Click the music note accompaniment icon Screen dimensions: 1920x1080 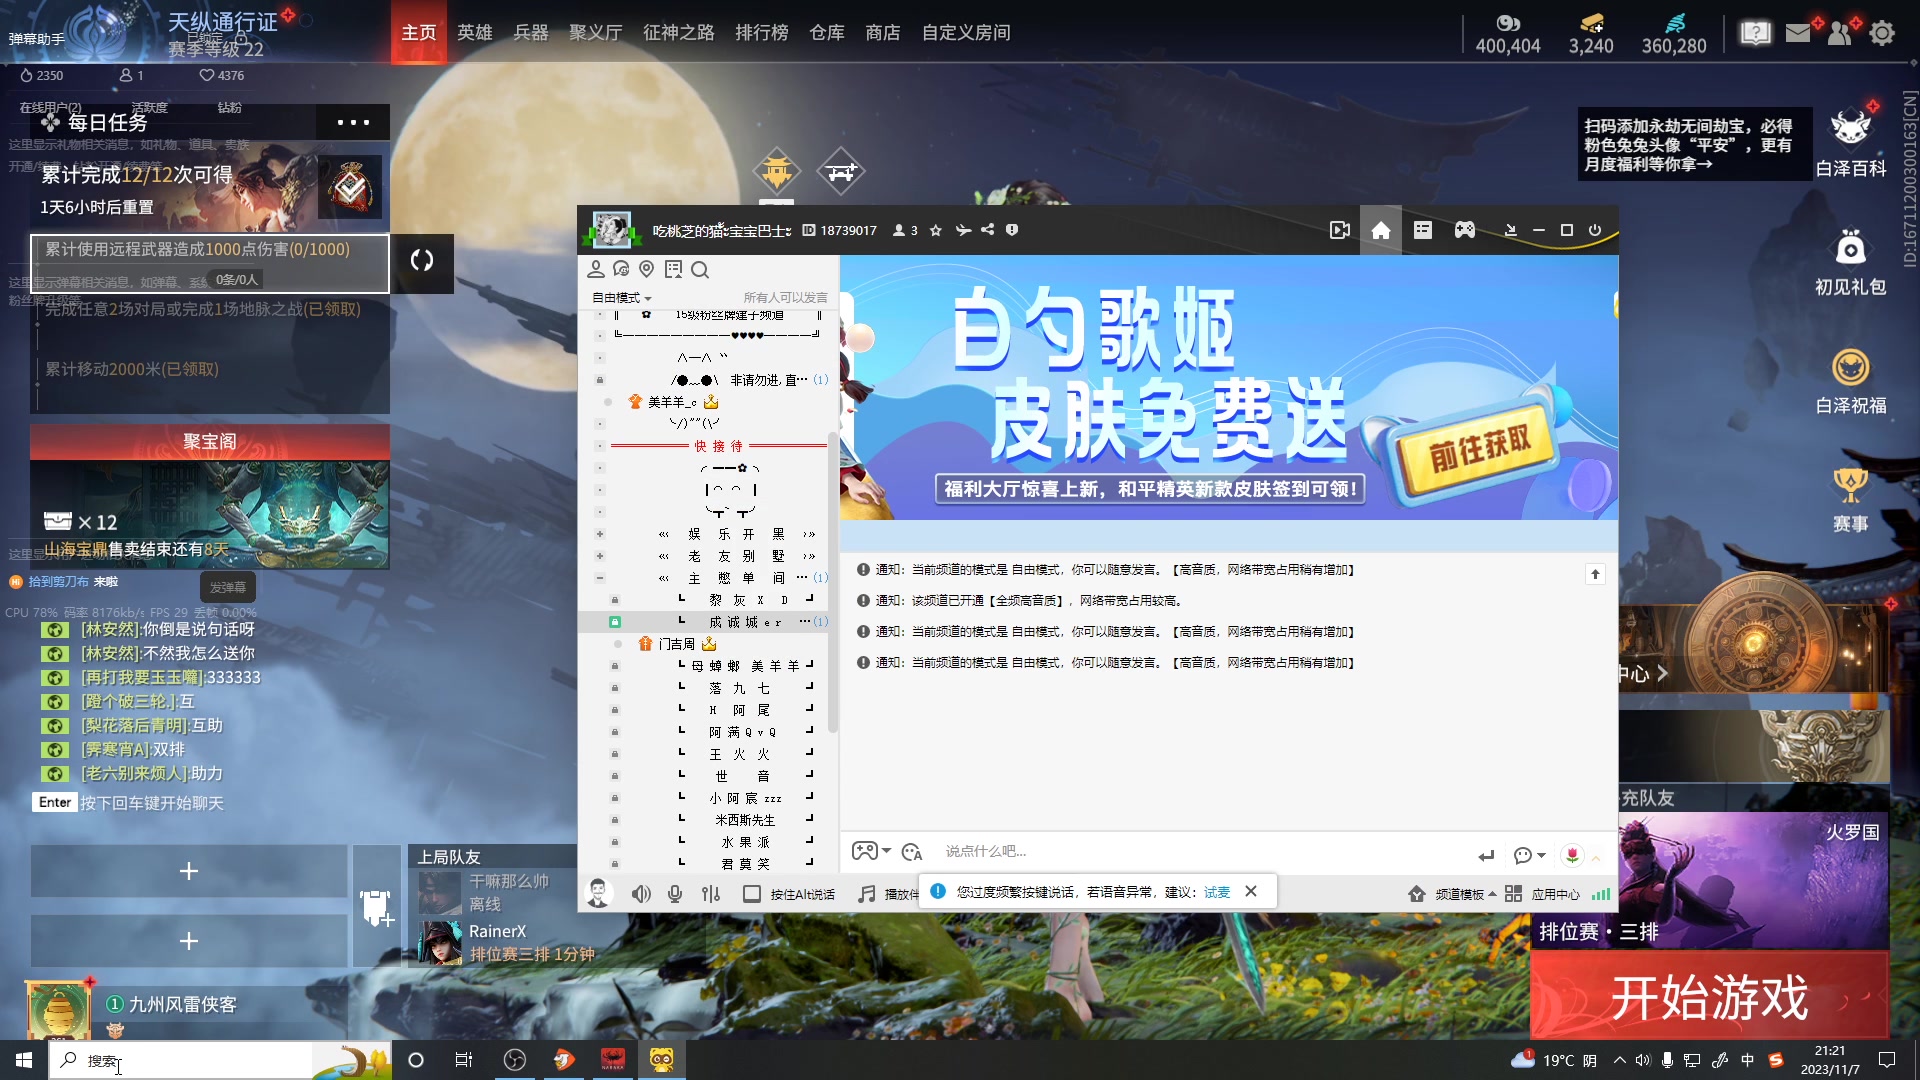tap(867, 894)
